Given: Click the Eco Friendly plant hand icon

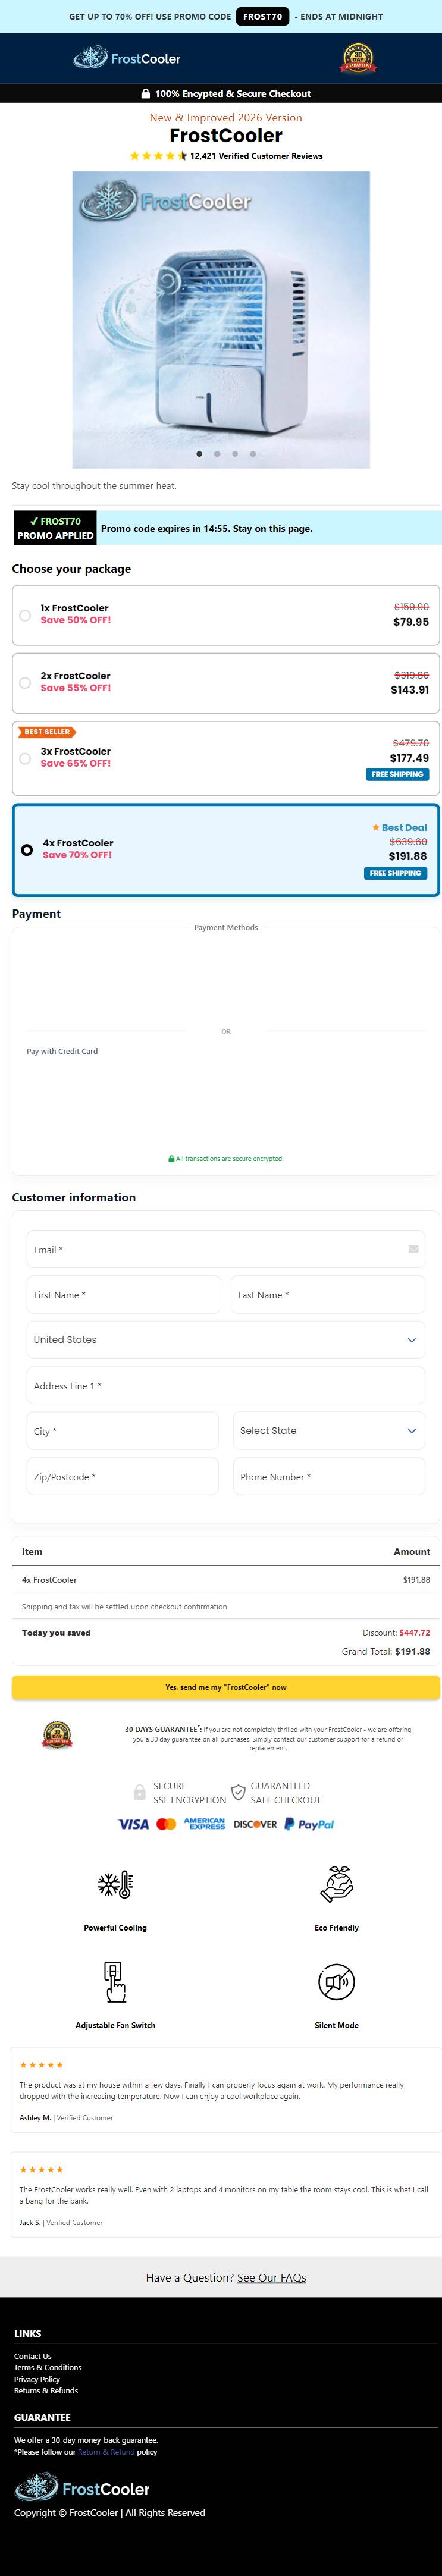Looking at the screenshot, I should (337, 1885).
